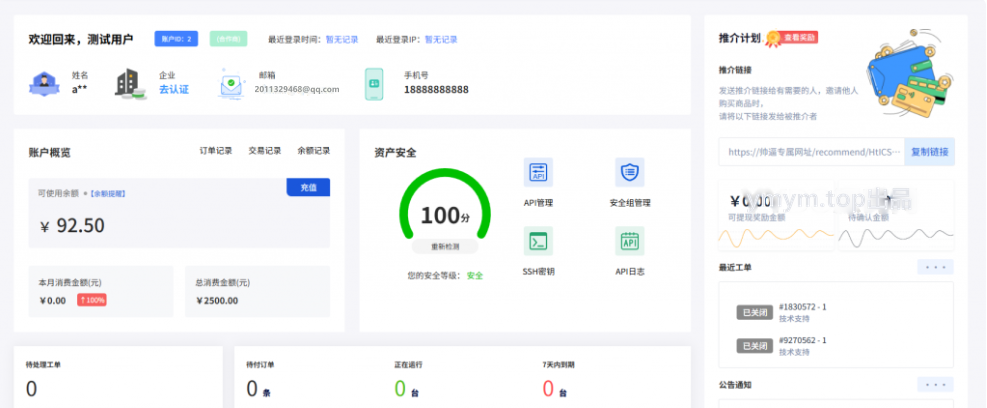Image resolution: width=987 pixels, height=408 pixels.
Task: Click the 账户ID: 2 badge
Action: [176, 39]
